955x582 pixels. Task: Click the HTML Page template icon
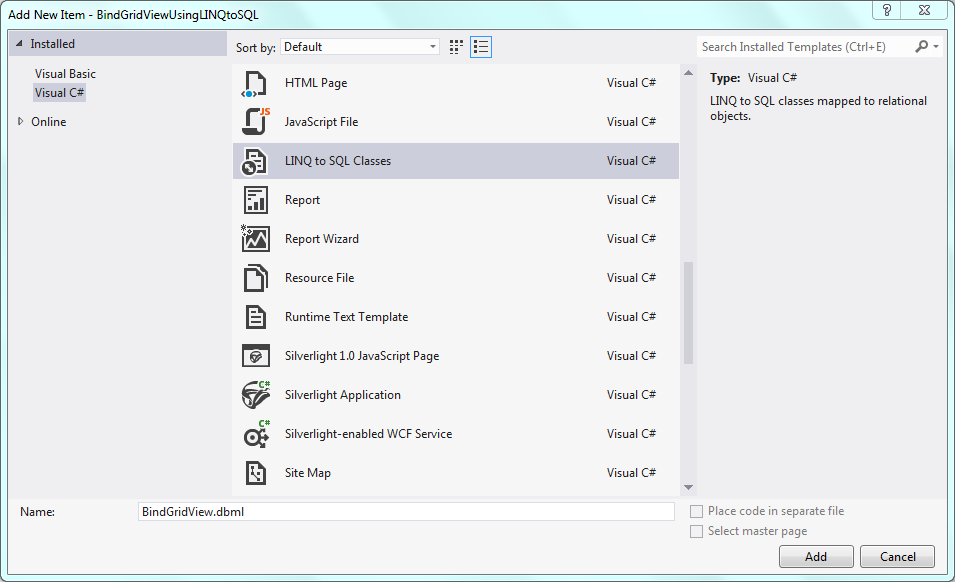(x=256, y=83)
